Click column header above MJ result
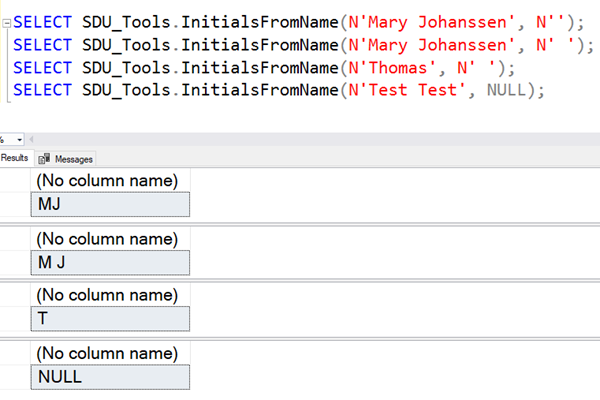This screenshot has width=600, height=400. 110,181
